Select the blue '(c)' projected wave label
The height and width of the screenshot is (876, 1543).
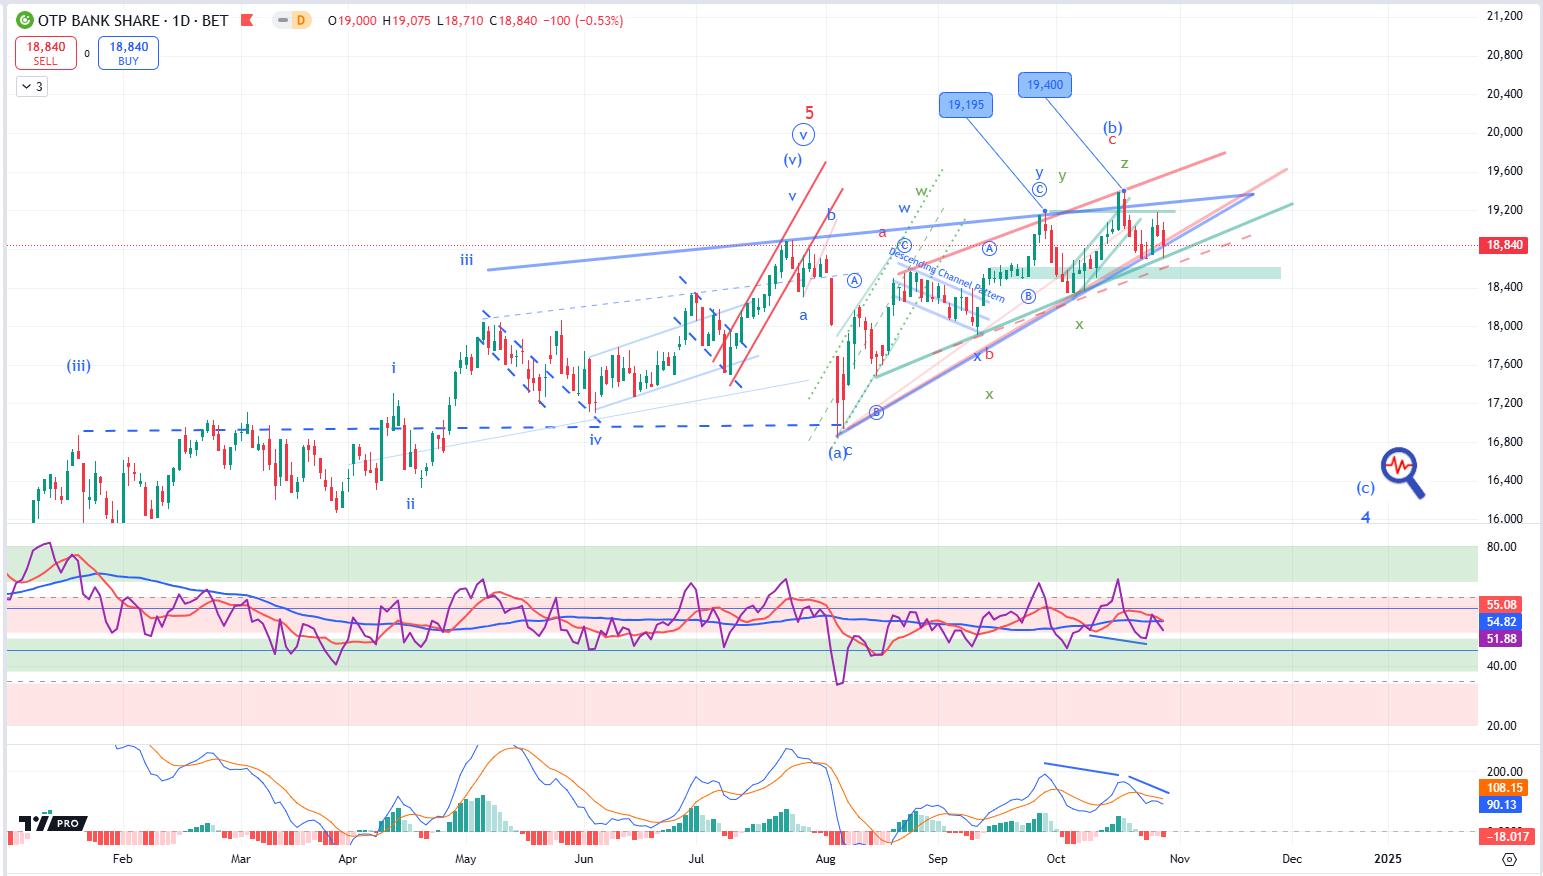[x=1365, y=488]
